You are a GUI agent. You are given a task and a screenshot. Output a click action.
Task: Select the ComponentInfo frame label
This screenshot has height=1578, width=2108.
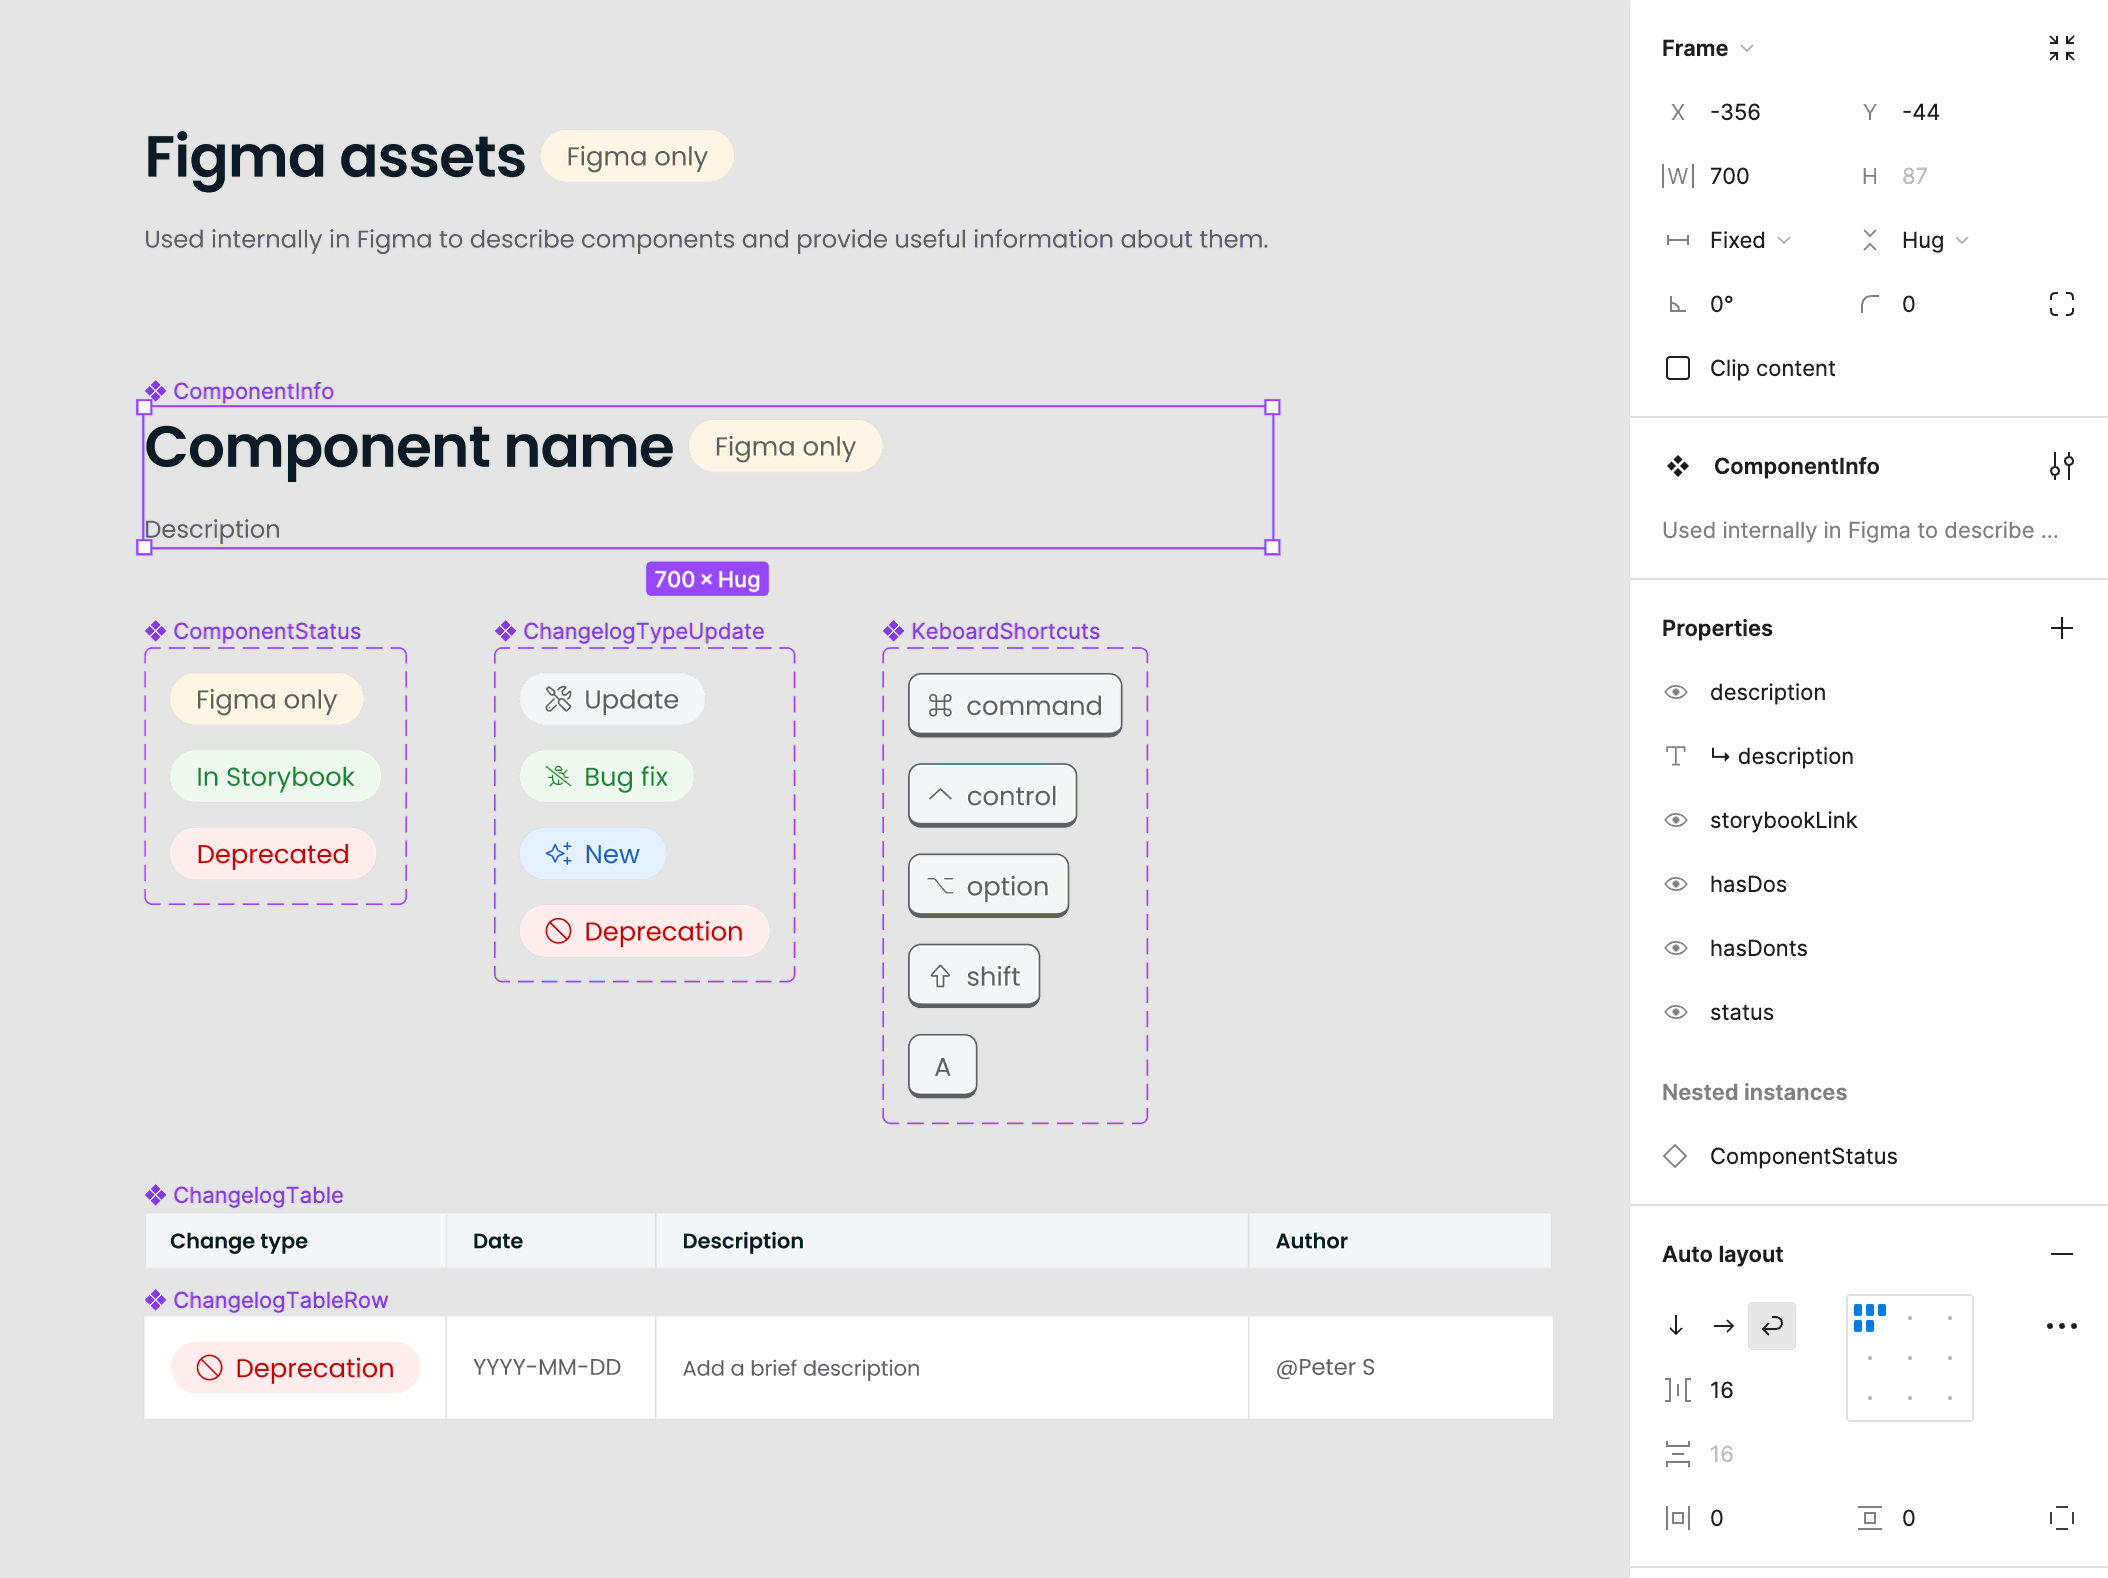253,391
